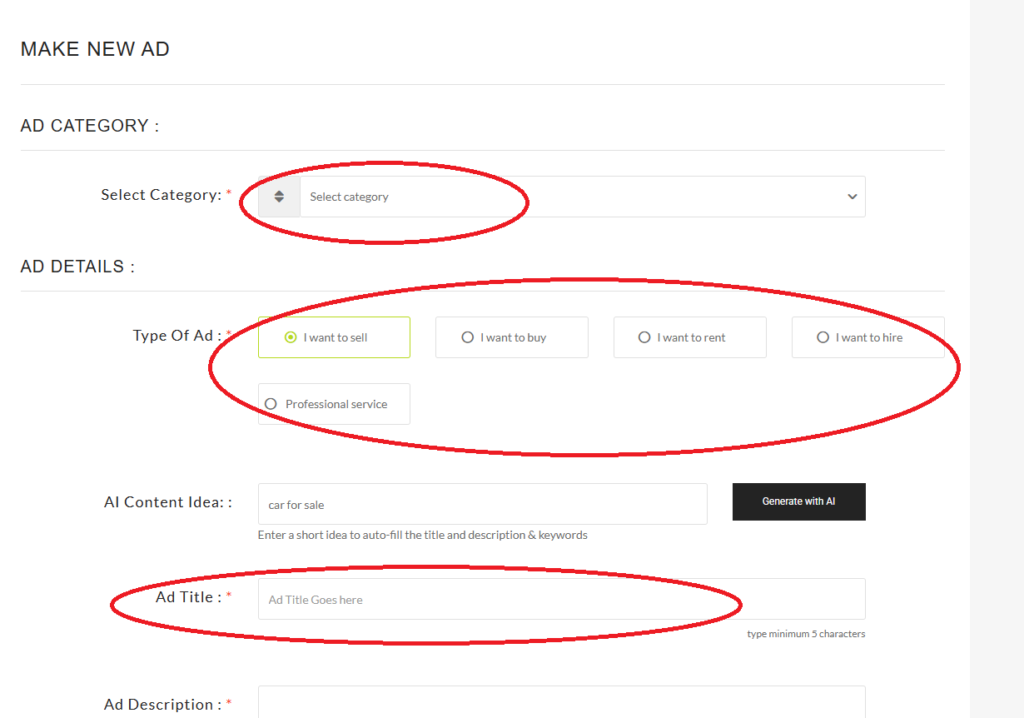Click the 'MAKE NEW AD' page heading

click(x=95, y=49)
